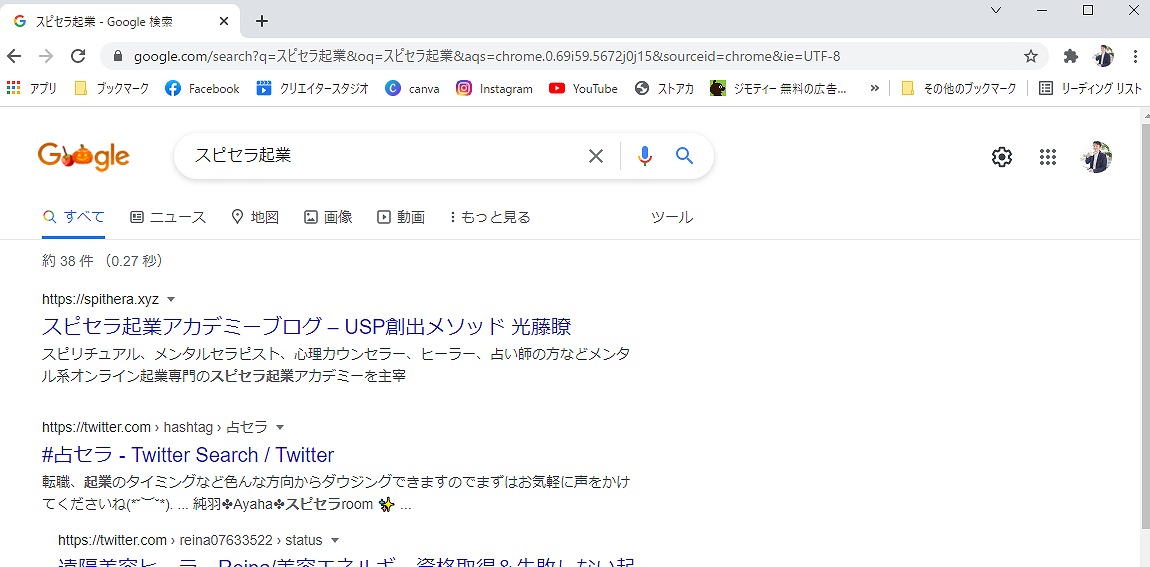Open the Facebook bookmark
The height and width of the screenshot is (567, 1150).
tap(202, 88)
